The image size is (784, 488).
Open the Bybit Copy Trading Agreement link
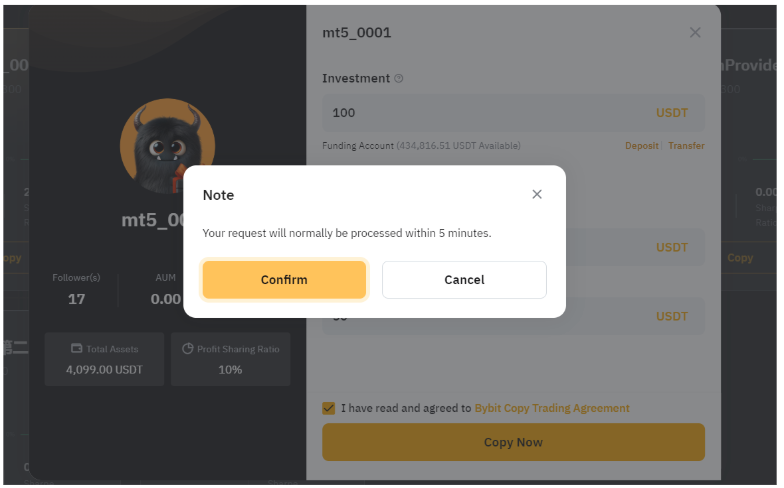[x=552, y=408]
